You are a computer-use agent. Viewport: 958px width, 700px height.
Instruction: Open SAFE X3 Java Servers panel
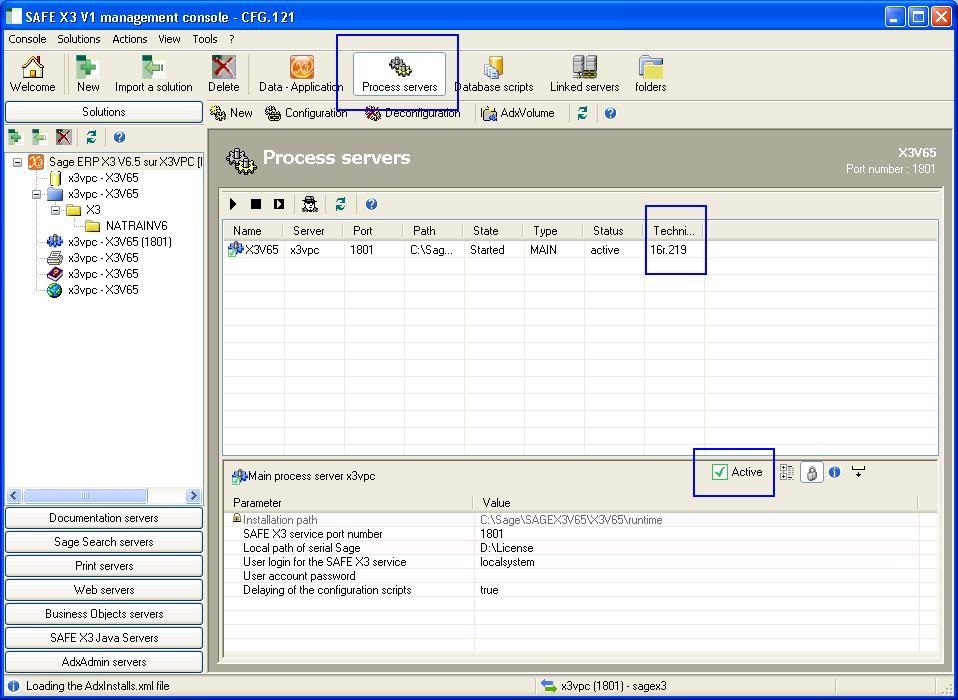pyautogui.click(x=104, y=638)
